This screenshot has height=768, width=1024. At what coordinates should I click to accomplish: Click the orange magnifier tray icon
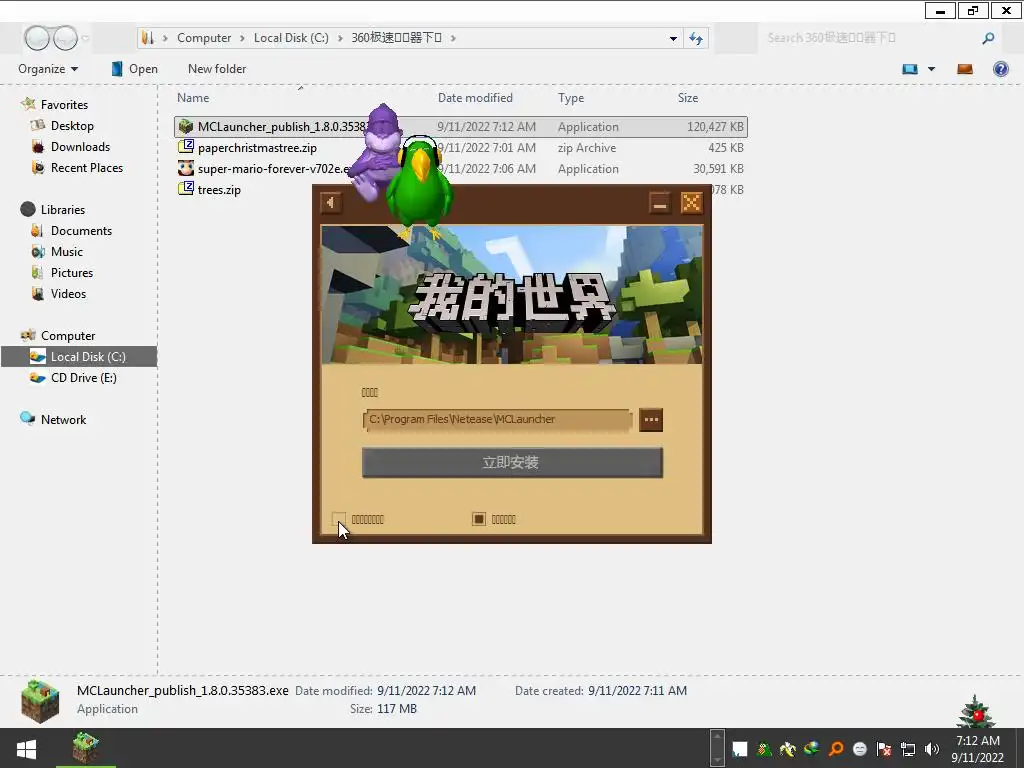836,749
